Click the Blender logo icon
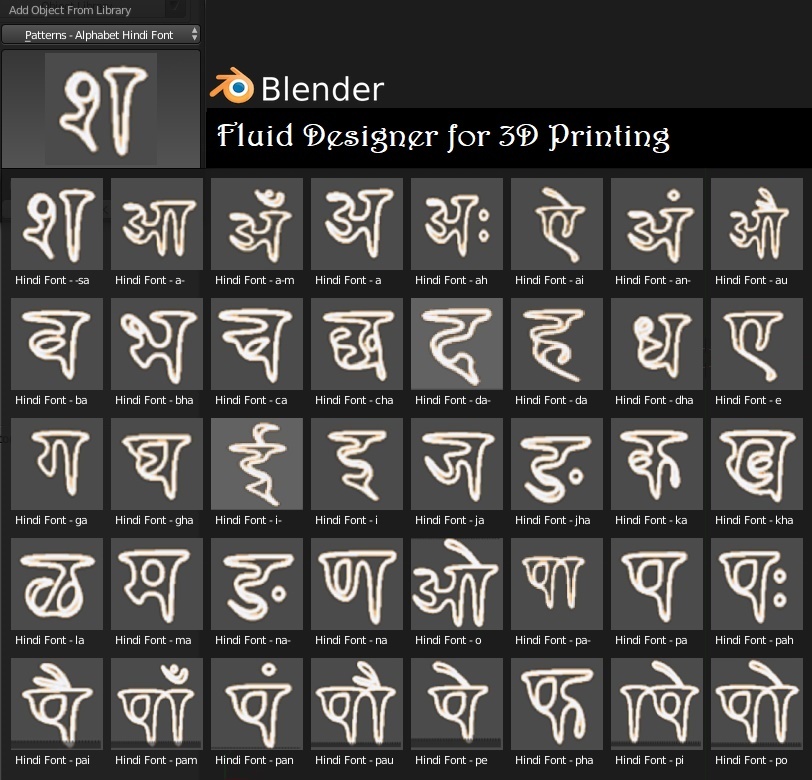 click(x=232, y=85)
